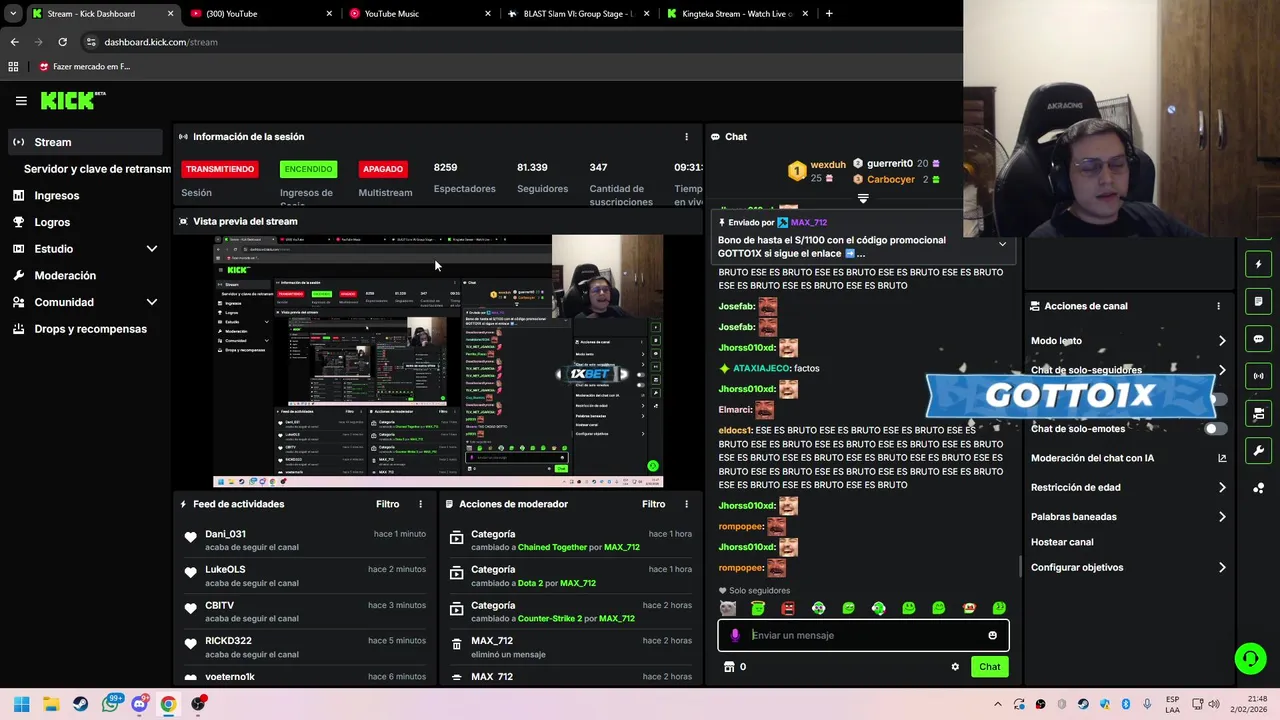The width and height of the screenshot is (1280, 720).
Task: Reload the browser page
Action: [x=62, y=42]
